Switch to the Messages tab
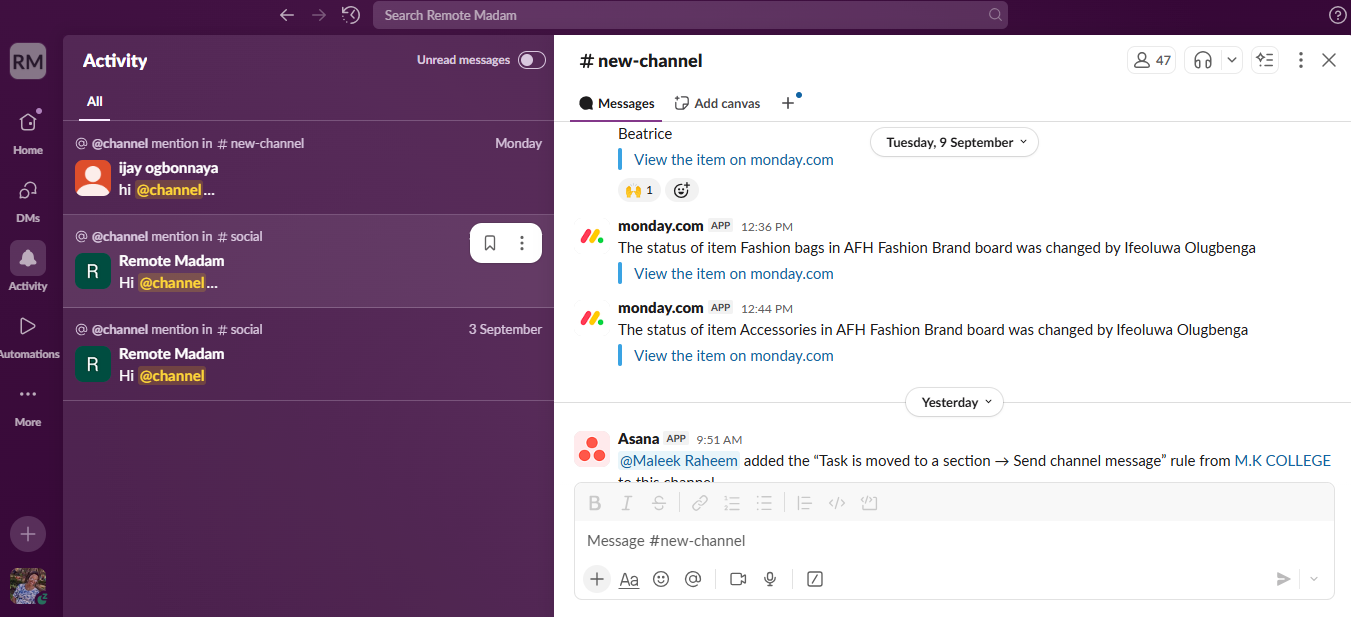Viewport: 1351px width, 617px height. point(617,103)
